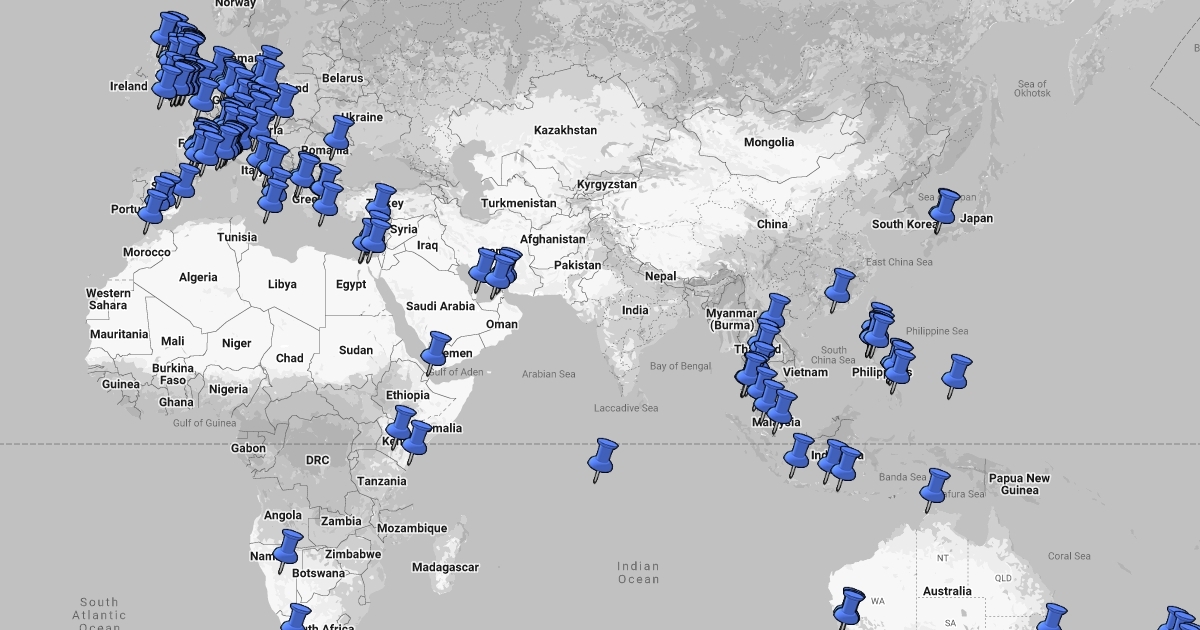Click the pin near the East China Sea

[840, 287]
